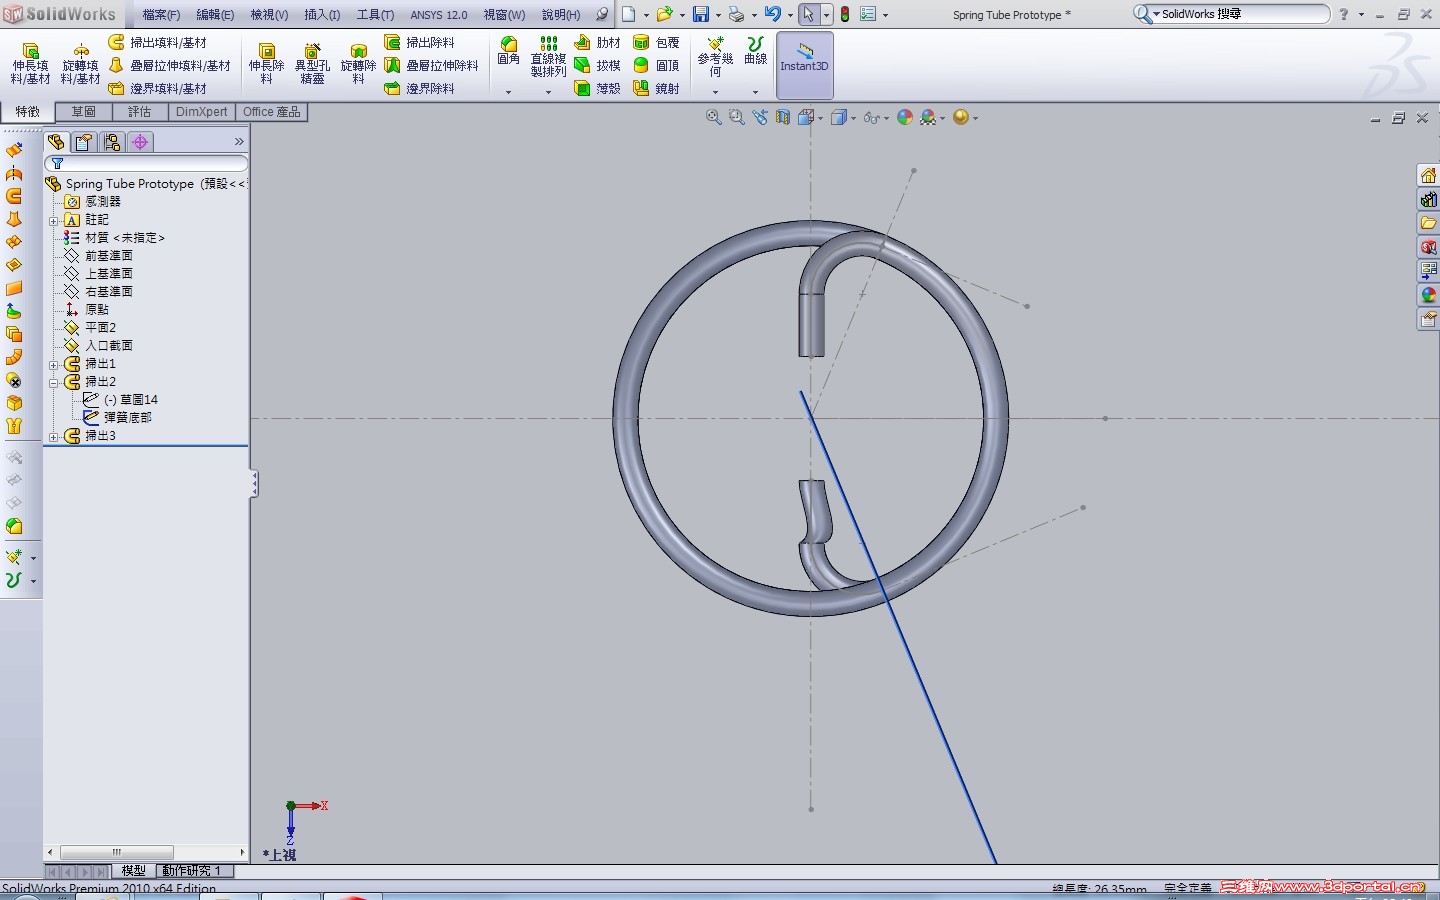Image resolution: width=1440 pixels, height=900 pixels.
Task: Select the 旋轉除料 revolved cut tool
Action: click(358, 64)
